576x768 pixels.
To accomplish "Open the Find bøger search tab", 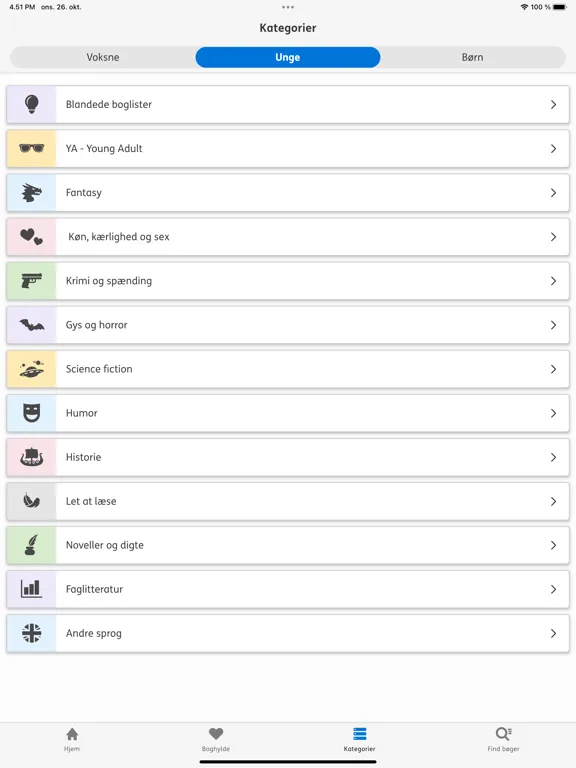I will tap(504, 739).
